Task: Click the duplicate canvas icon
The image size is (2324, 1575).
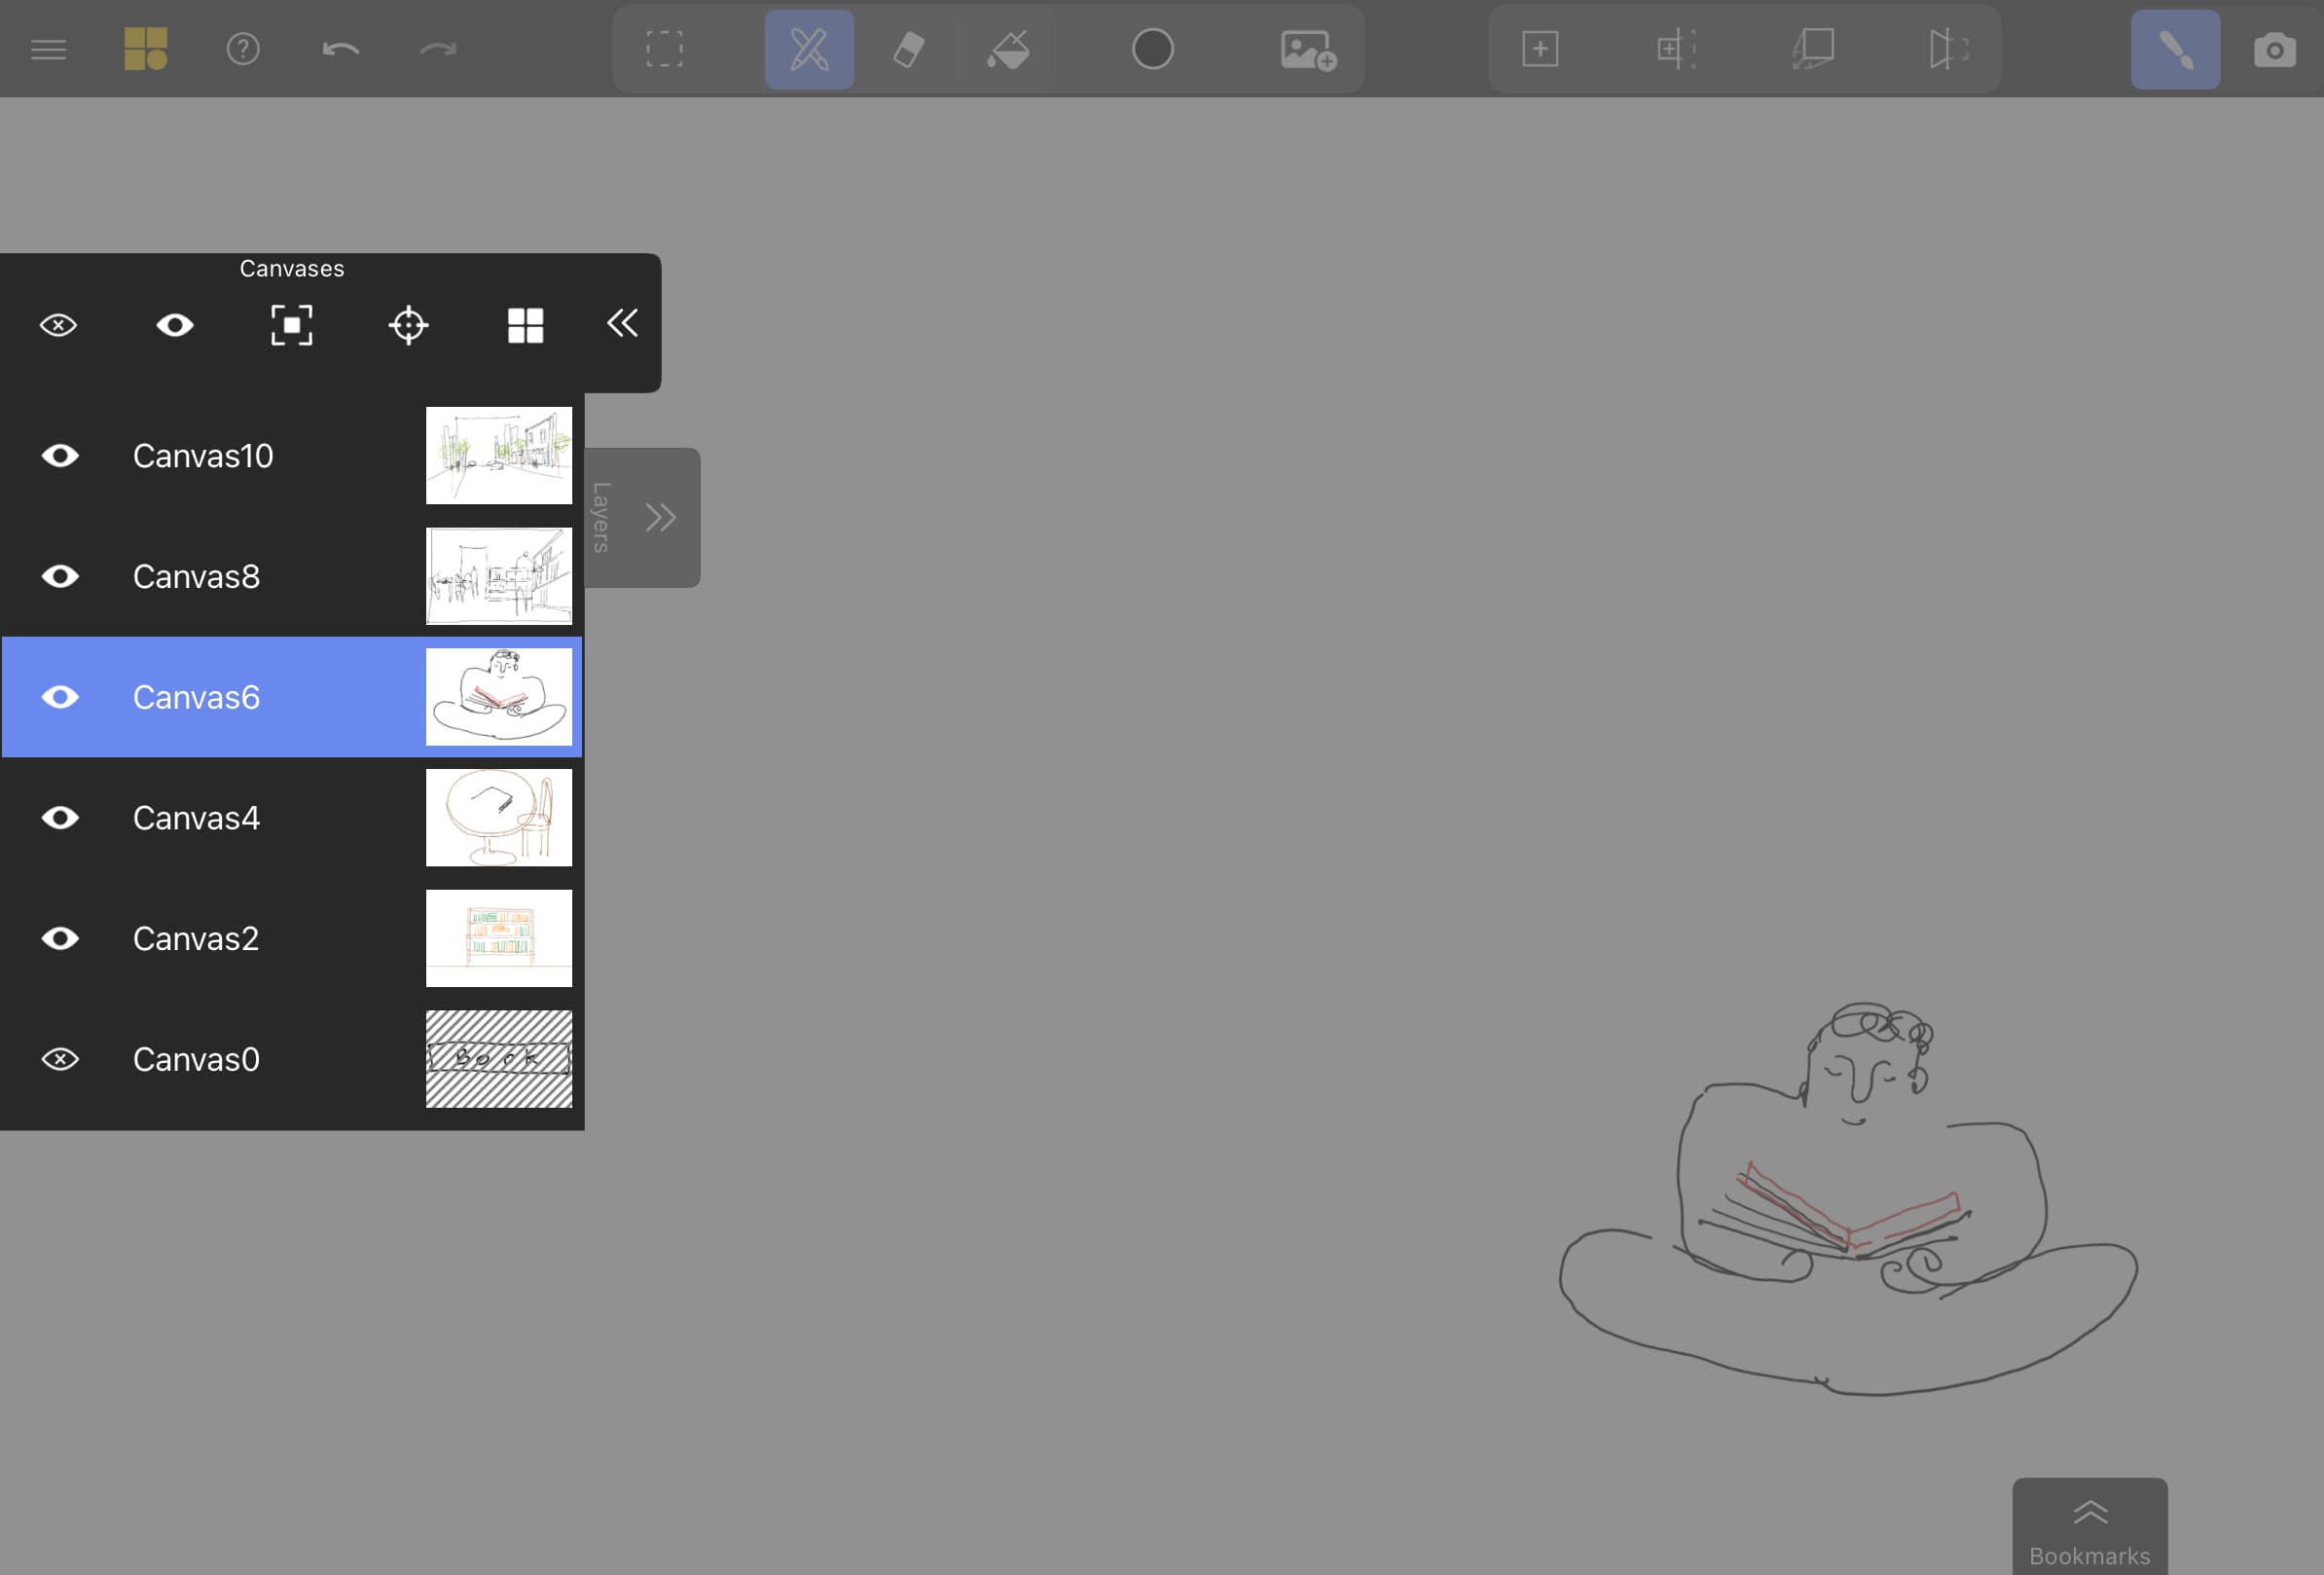Action: tap(1812, 49)
